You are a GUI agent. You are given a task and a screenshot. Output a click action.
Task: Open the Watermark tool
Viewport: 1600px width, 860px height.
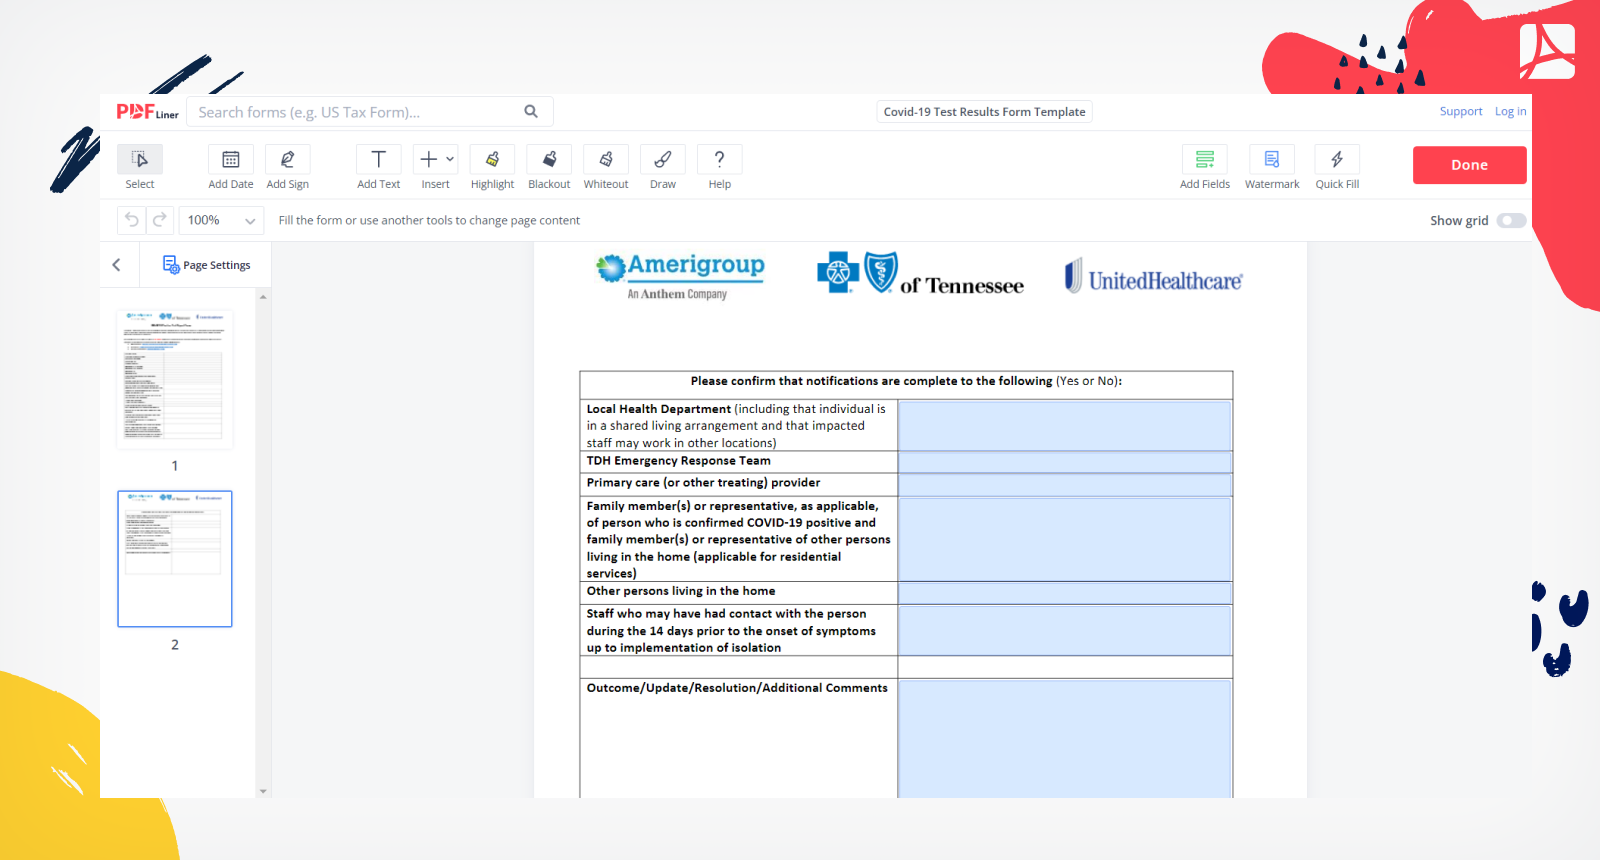tap(1272, 167)
